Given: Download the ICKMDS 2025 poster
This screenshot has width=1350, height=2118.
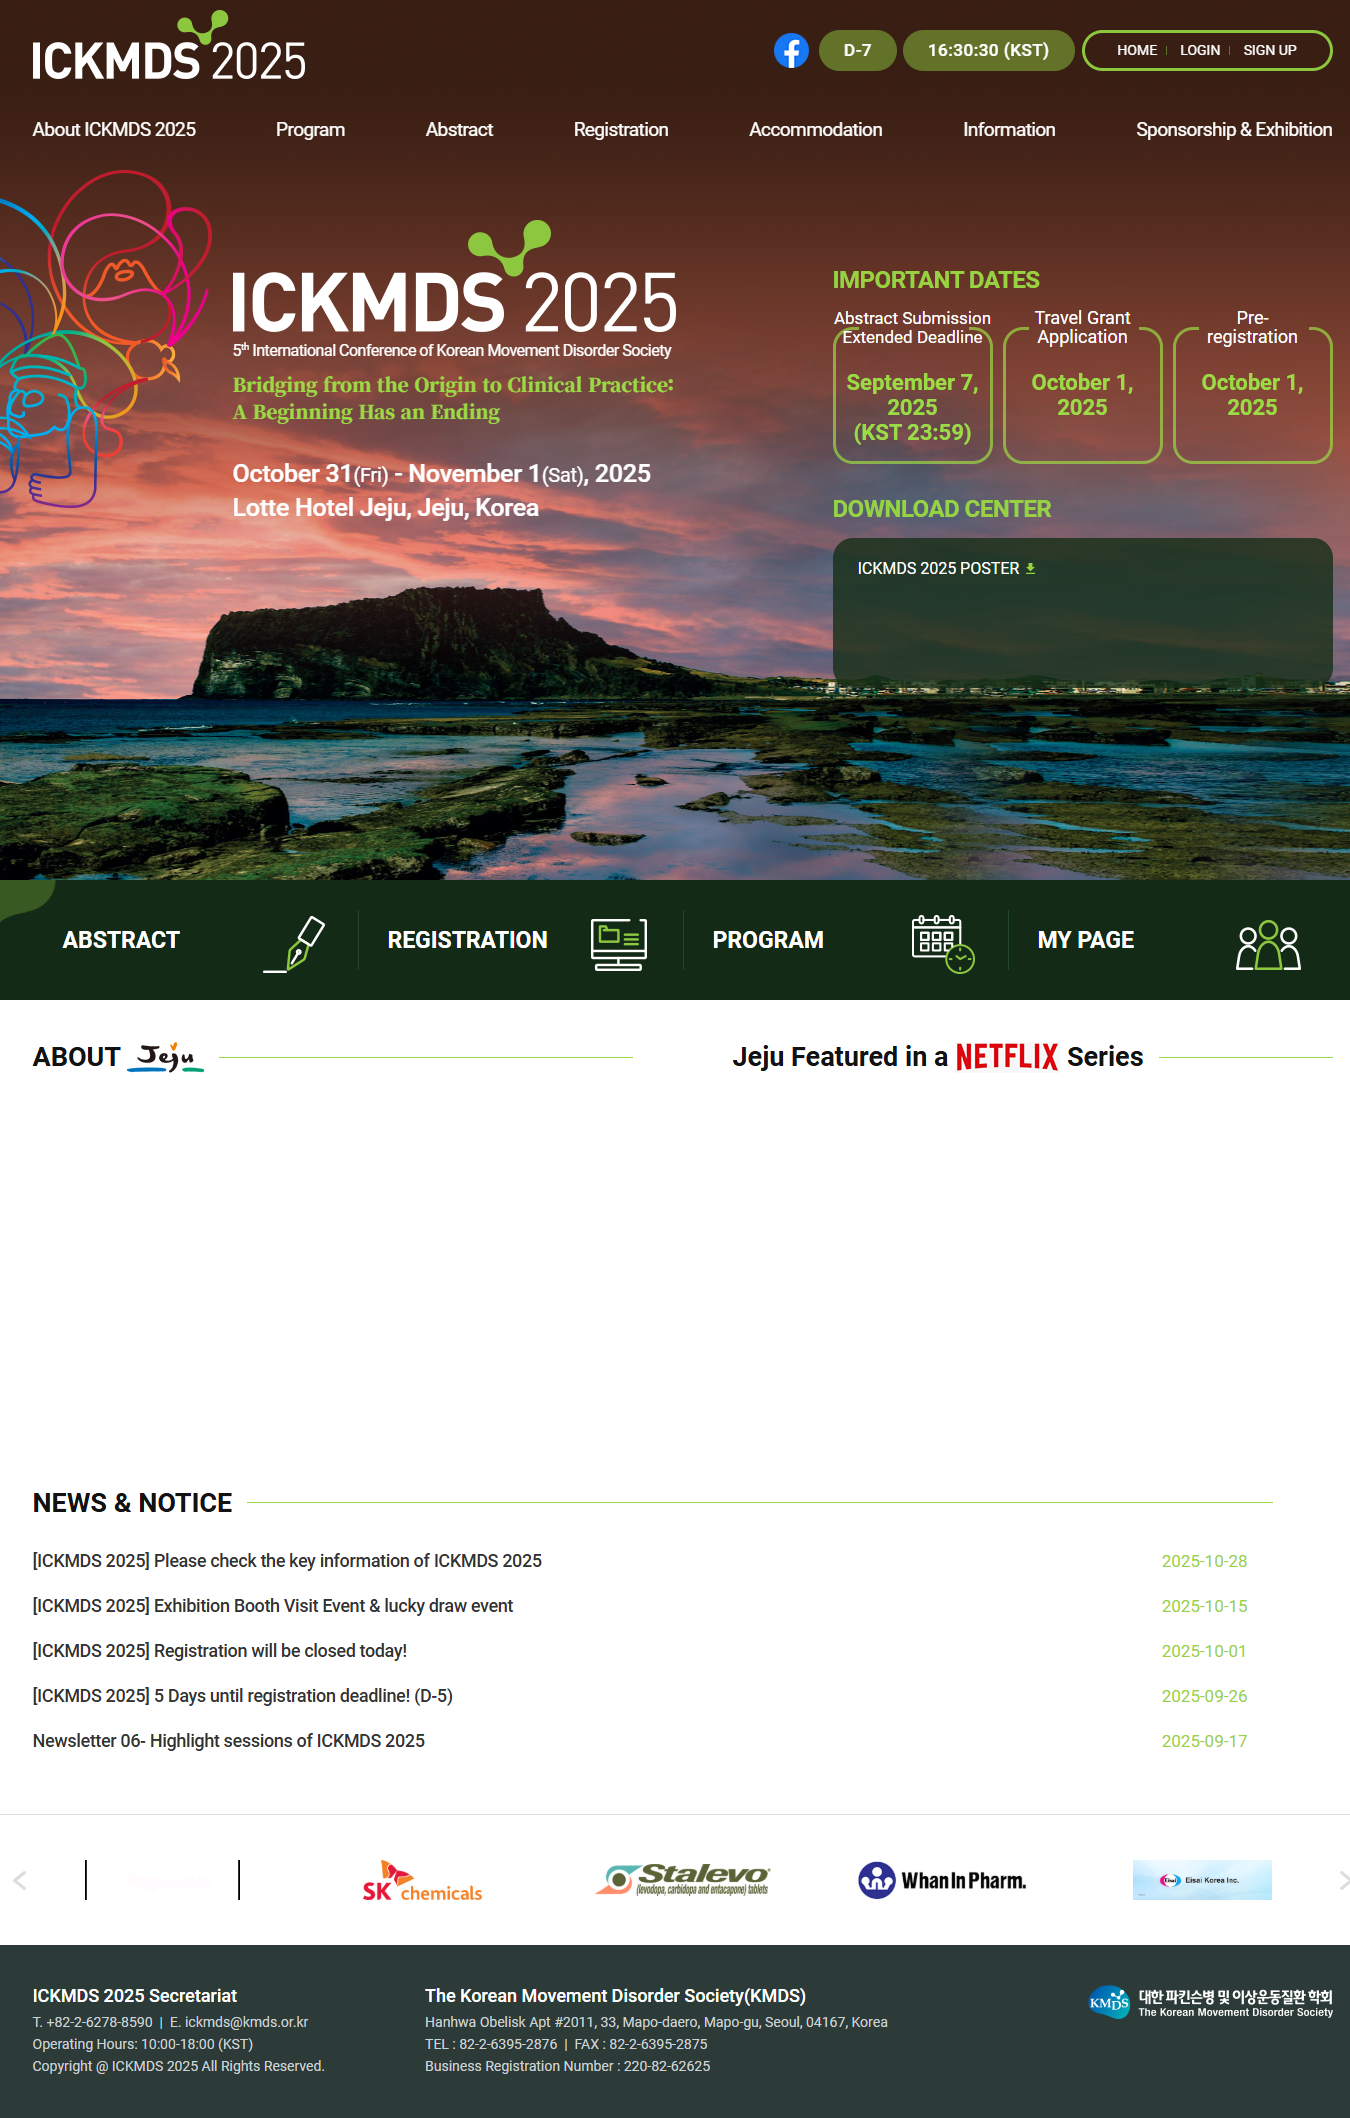Looking at the screenshot, I should 946,568.
